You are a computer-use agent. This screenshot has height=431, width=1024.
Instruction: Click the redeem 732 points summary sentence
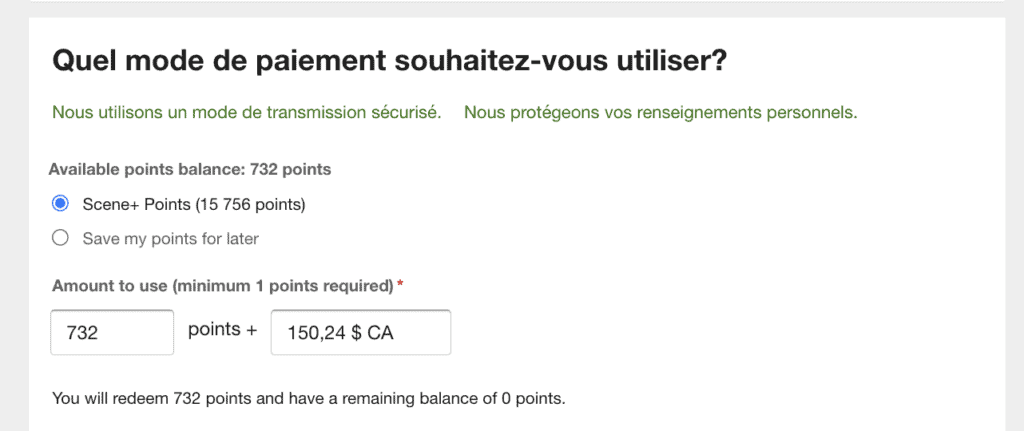point(308,399)
